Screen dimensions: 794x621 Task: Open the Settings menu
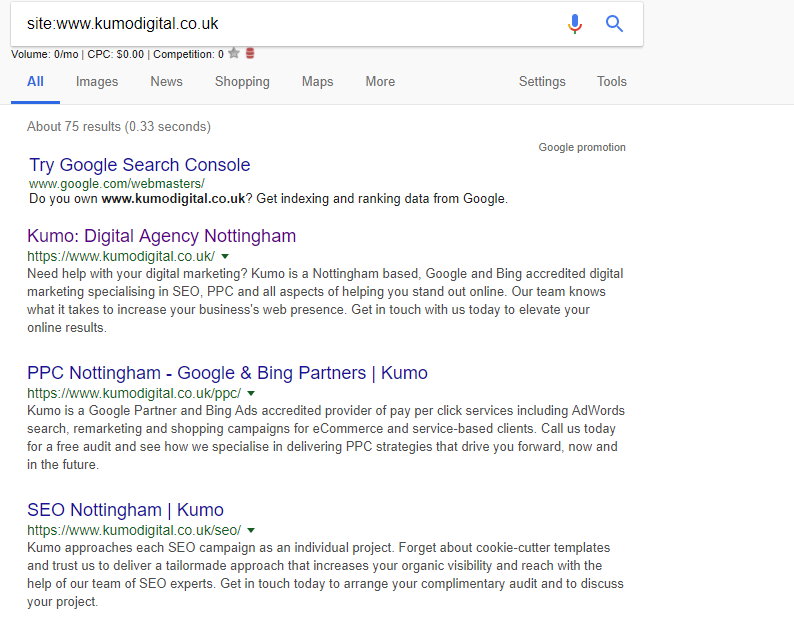click(542, 82)
